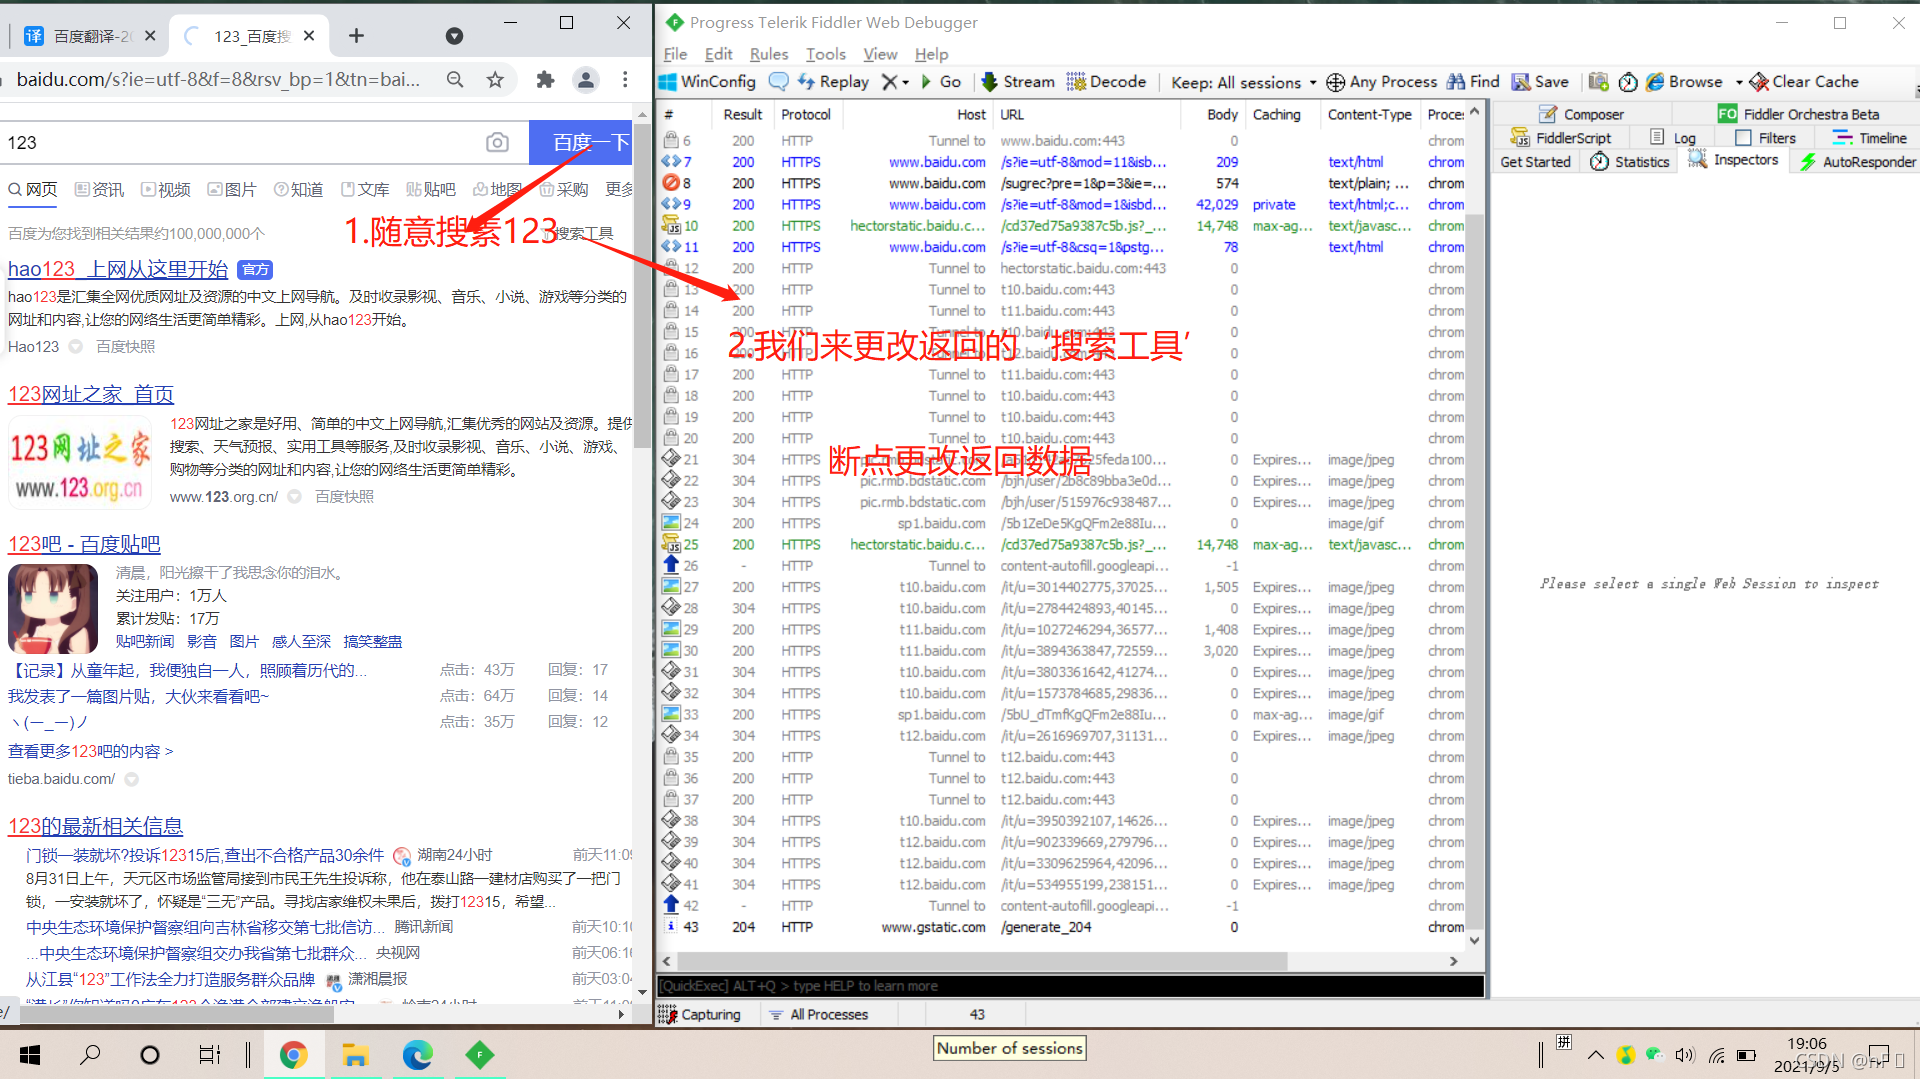The image size is (1920, 1079).
Task: Click Clear Cache in the Fiddler toolbar
Action: 1804,82
